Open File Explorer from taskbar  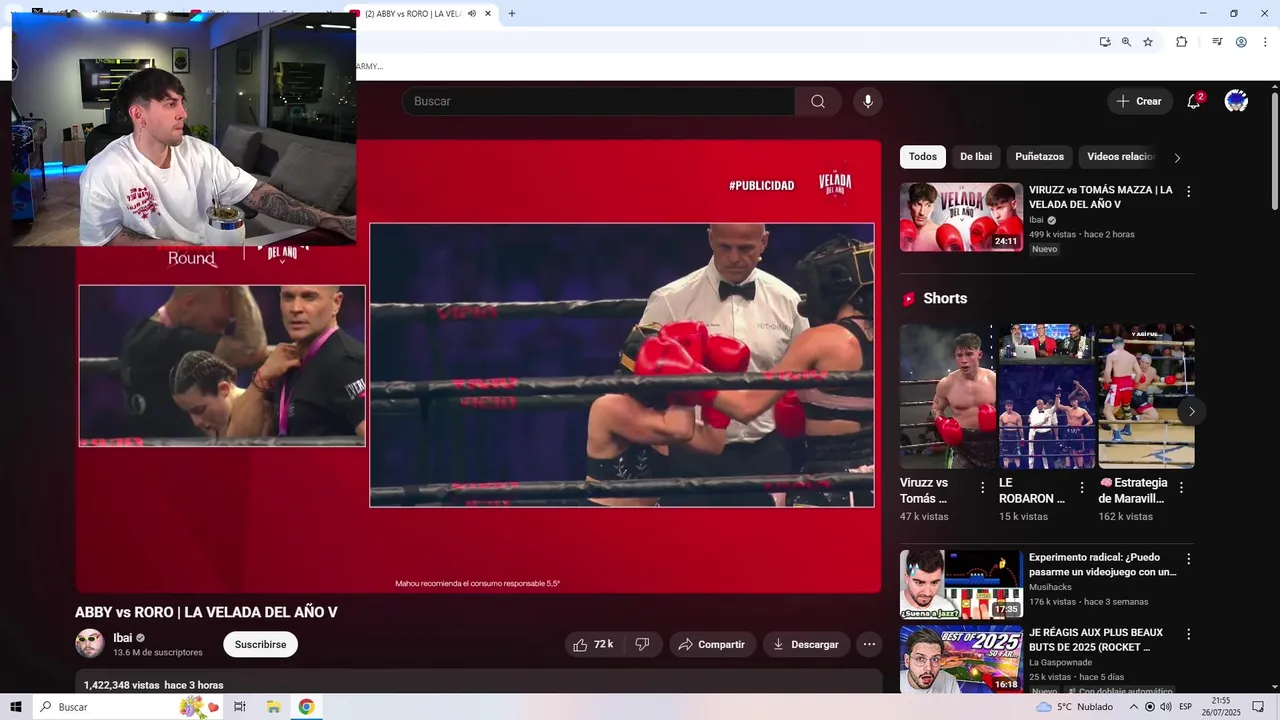(x=273, y=707)
